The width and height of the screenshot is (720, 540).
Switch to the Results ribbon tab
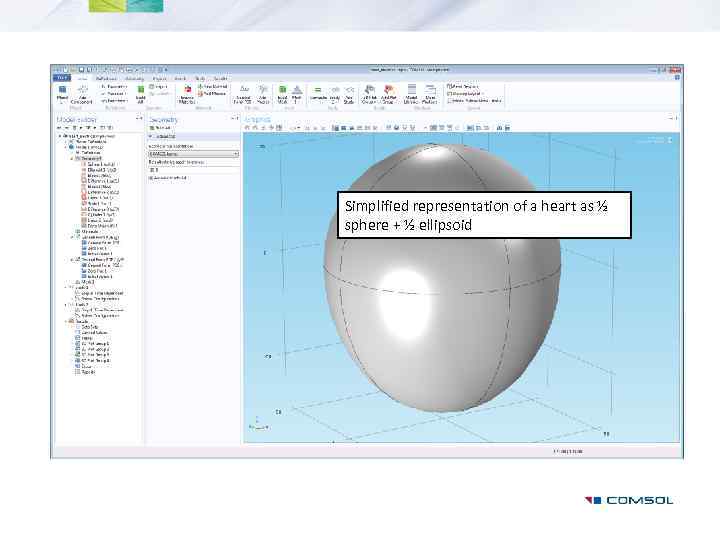coord(220,79)
